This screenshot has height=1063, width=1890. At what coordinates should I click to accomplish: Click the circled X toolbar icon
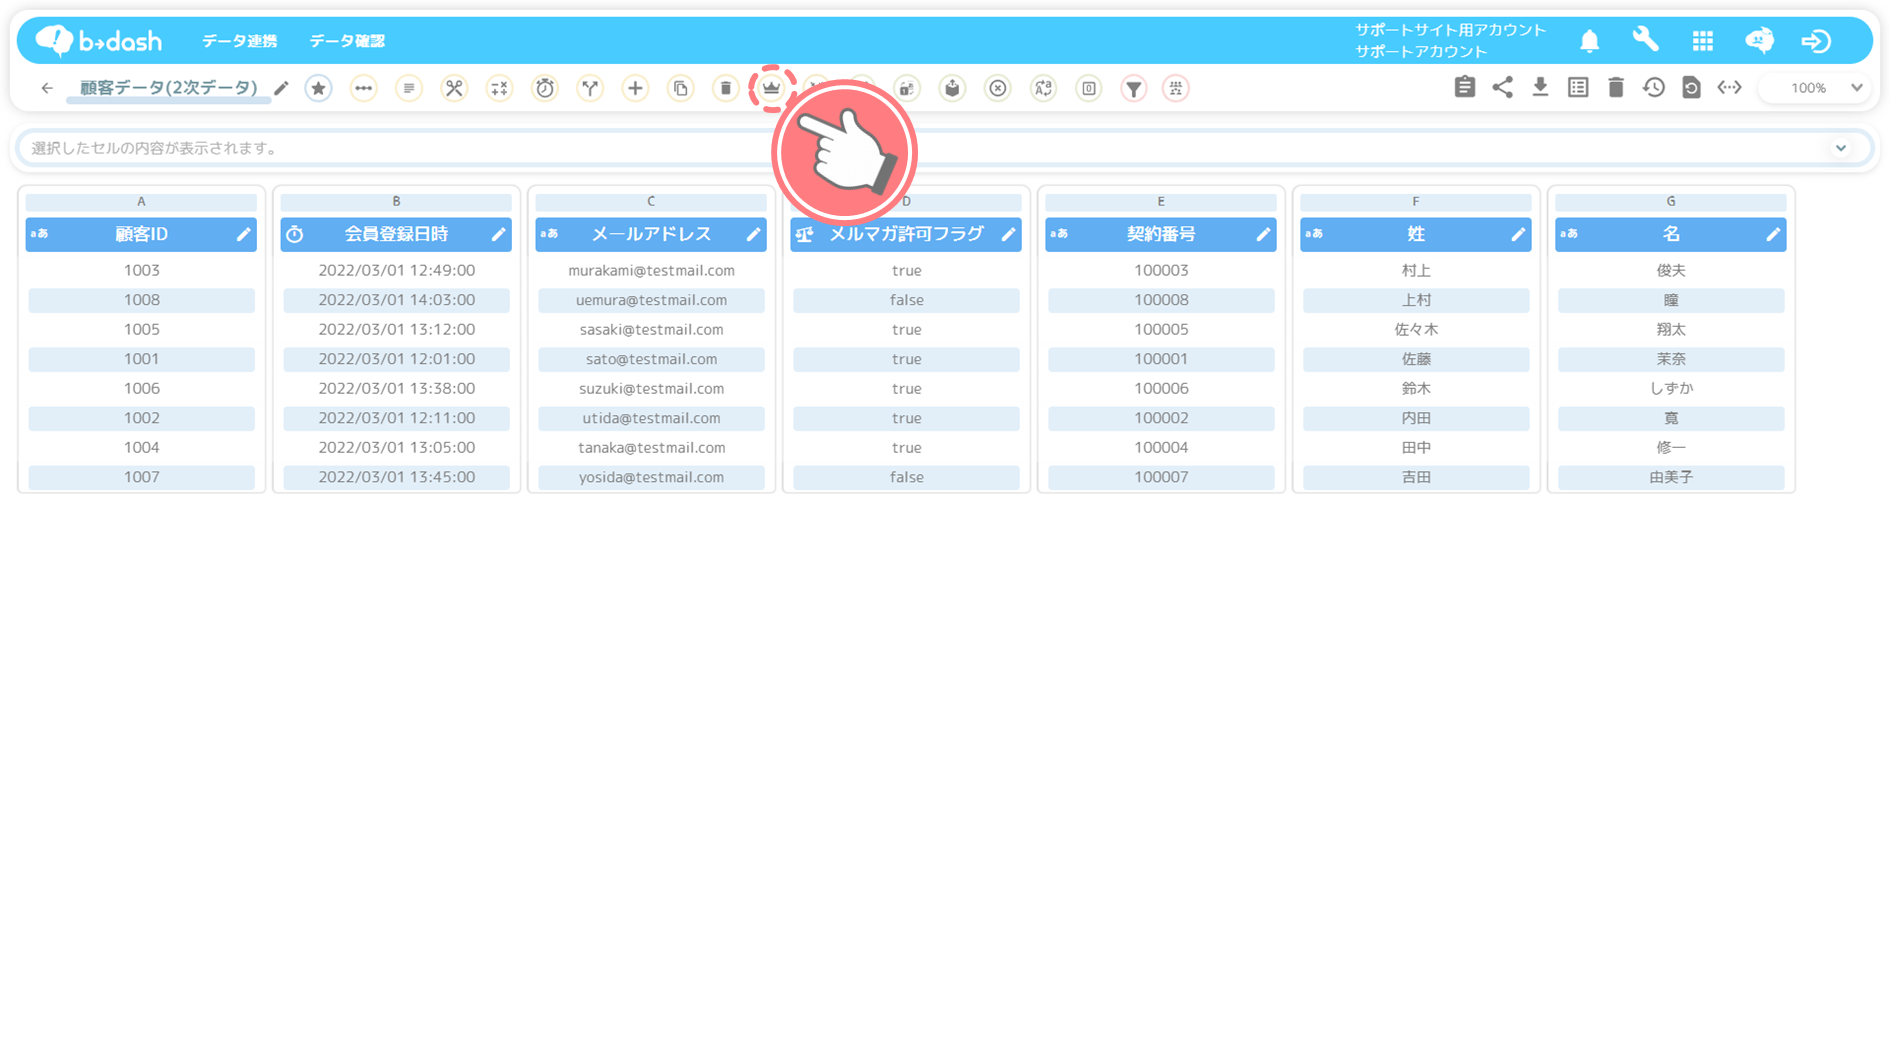[x=998, y=88]
